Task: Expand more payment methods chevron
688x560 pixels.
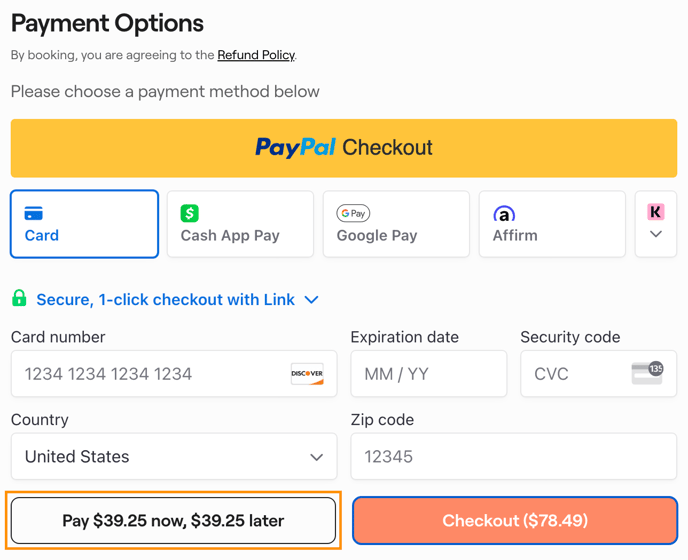Action: (x=656, y=234)
